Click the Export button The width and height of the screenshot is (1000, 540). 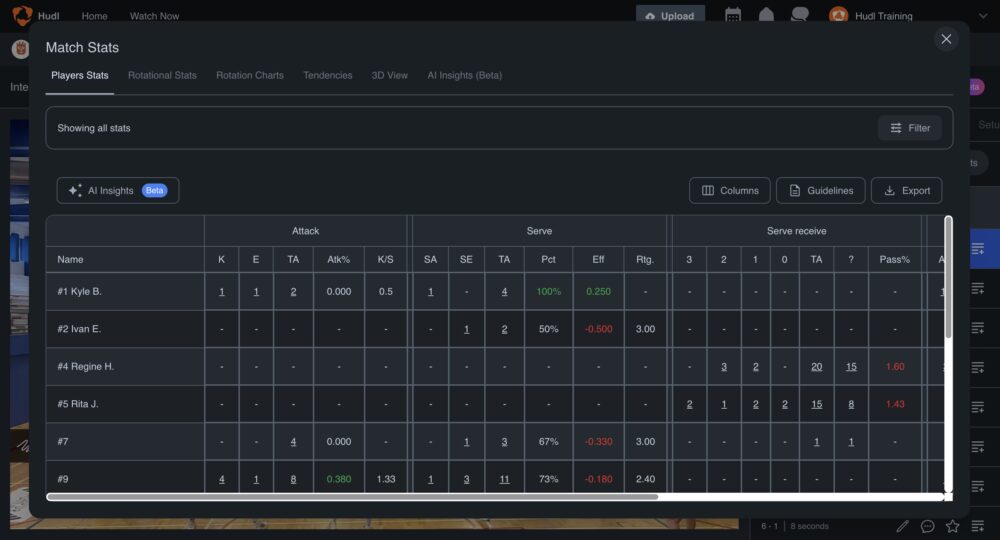click(x=906, y=191)
